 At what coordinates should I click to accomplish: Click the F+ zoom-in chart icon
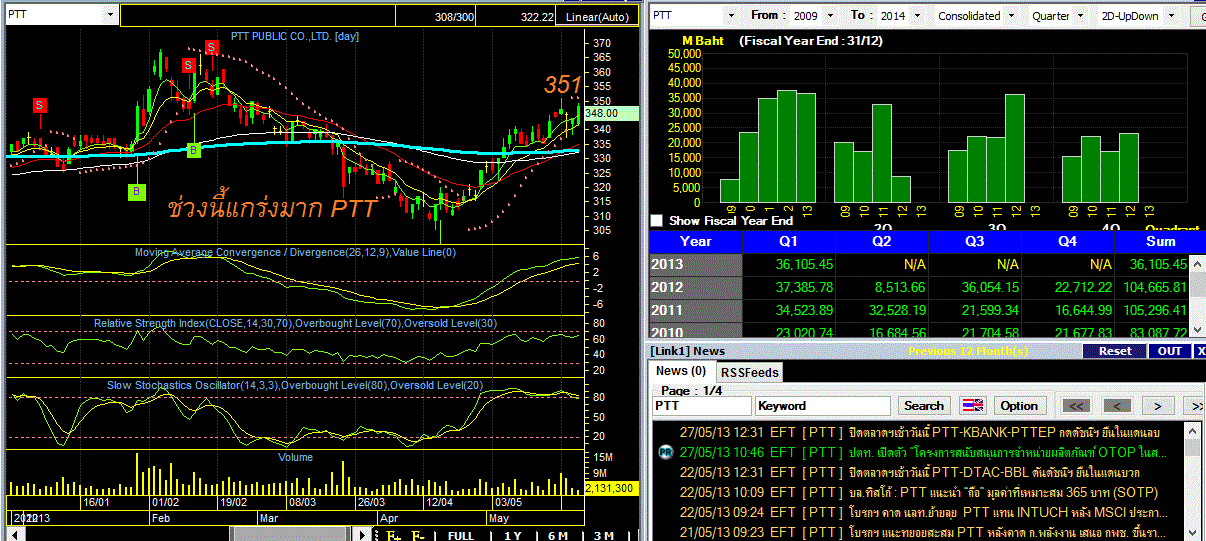[394, 535]
